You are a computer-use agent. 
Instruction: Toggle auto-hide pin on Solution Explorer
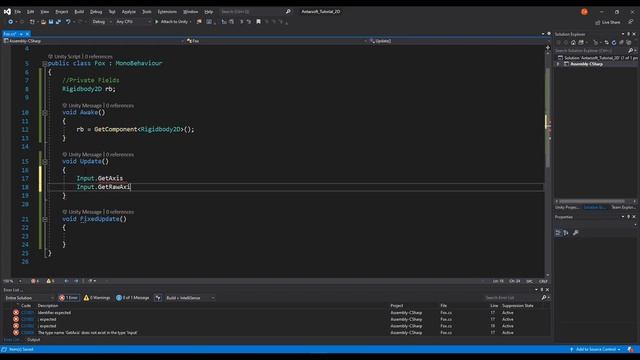point(629,34)
